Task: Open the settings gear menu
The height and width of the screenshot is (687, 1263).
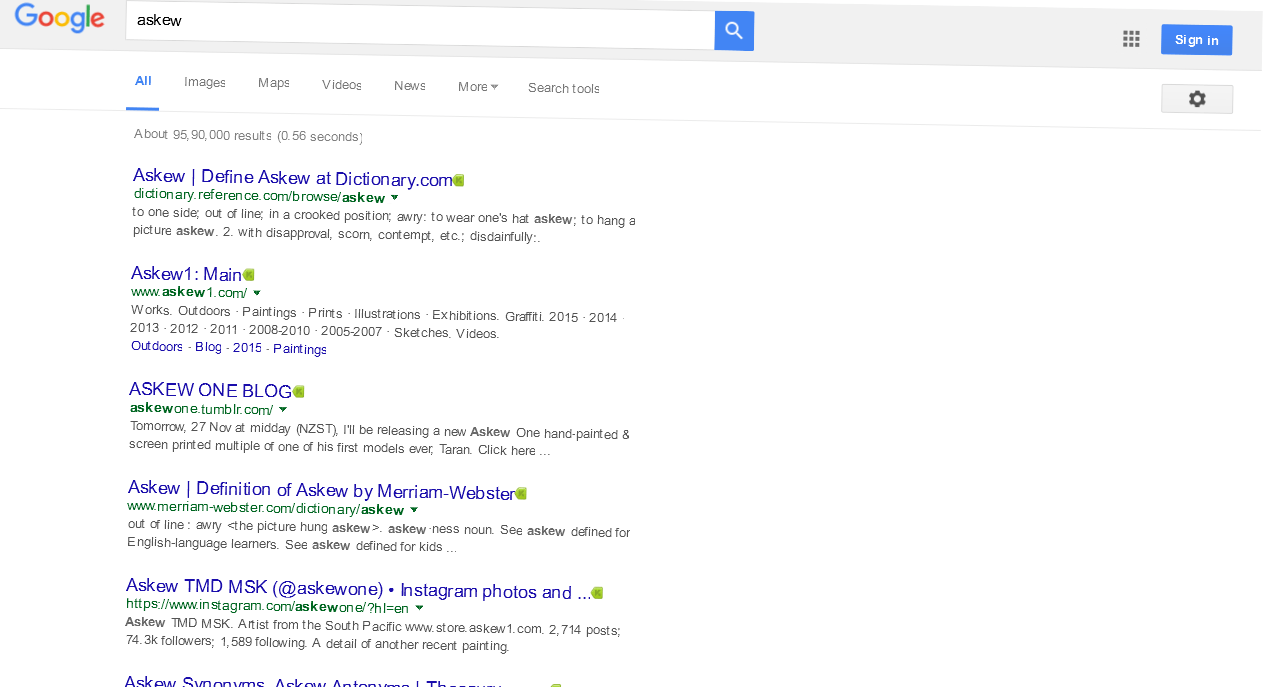Action: pos(1197,99)
